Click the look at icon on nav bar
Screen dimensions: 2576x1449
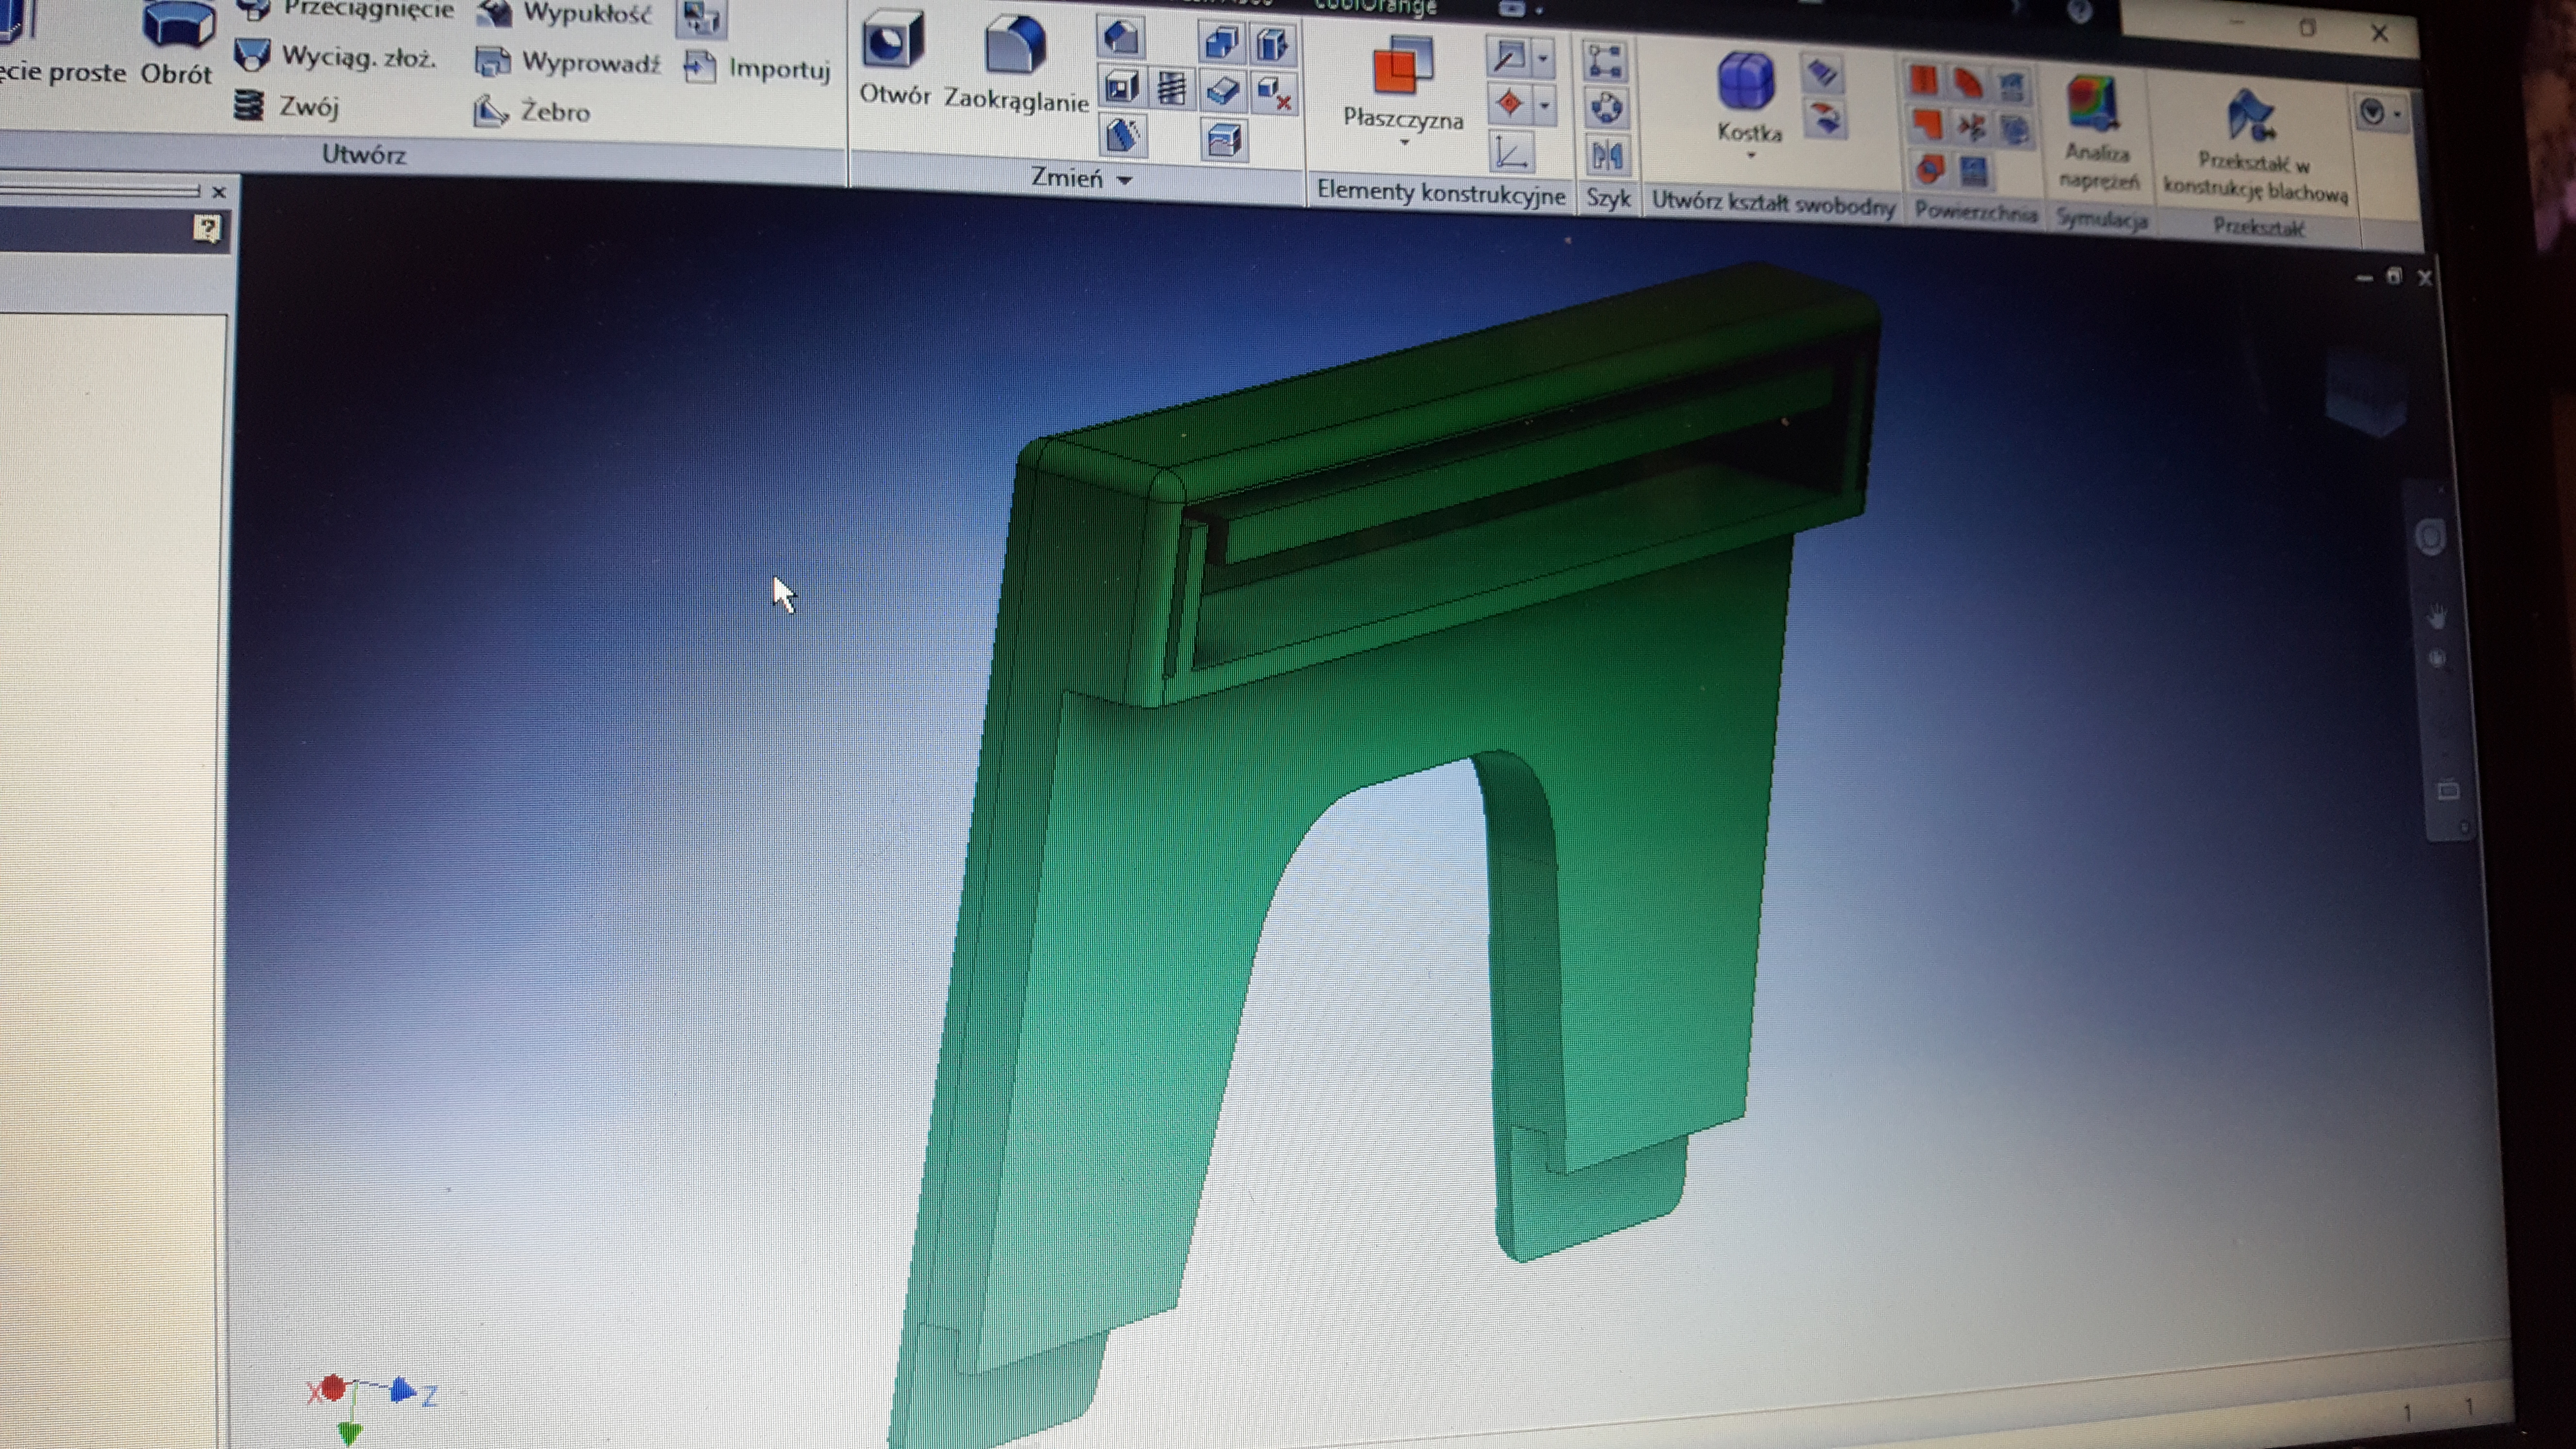[x=2448, y=790]
